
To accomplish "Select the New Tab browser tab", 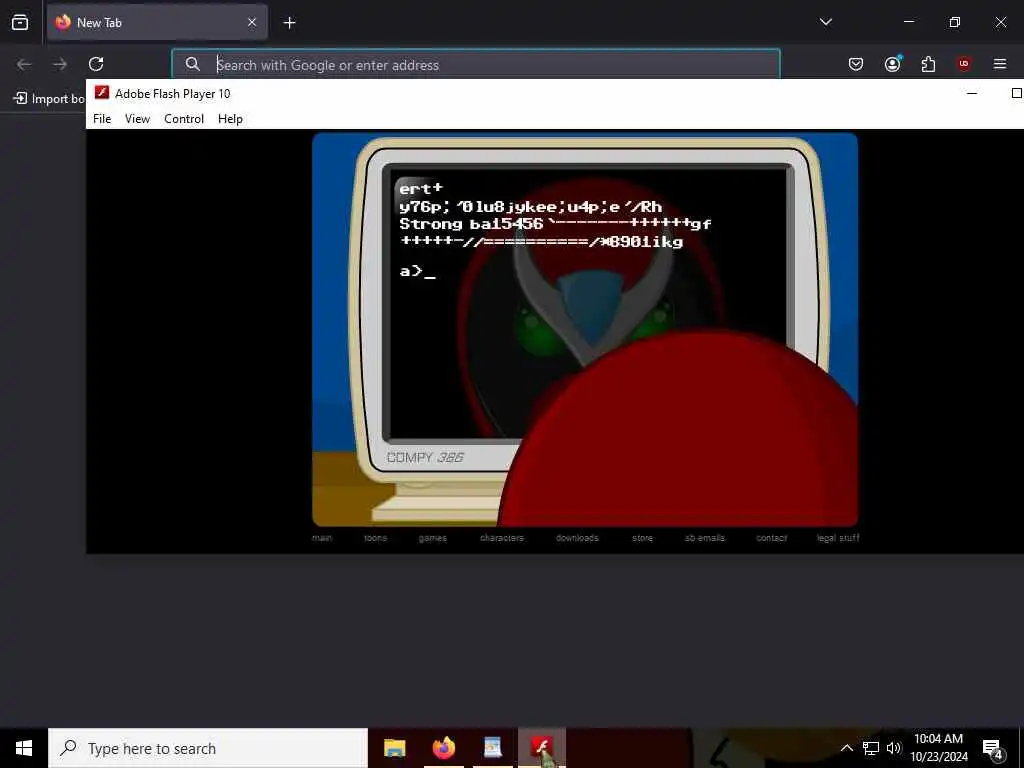I will pyautogui.click(x=157, y=23).
